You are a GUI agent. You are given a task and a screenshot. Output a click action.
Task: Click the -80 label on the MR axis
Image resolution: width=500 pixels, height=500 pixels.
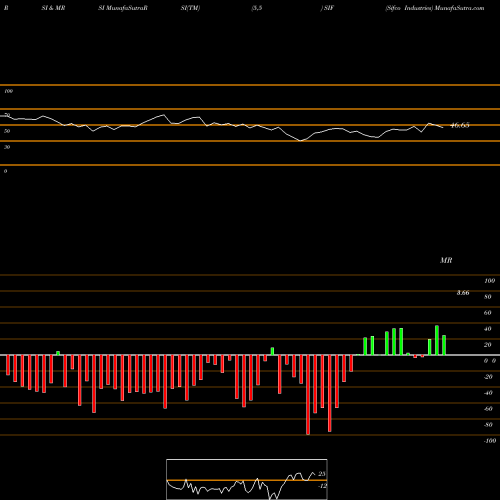[488, 425]
